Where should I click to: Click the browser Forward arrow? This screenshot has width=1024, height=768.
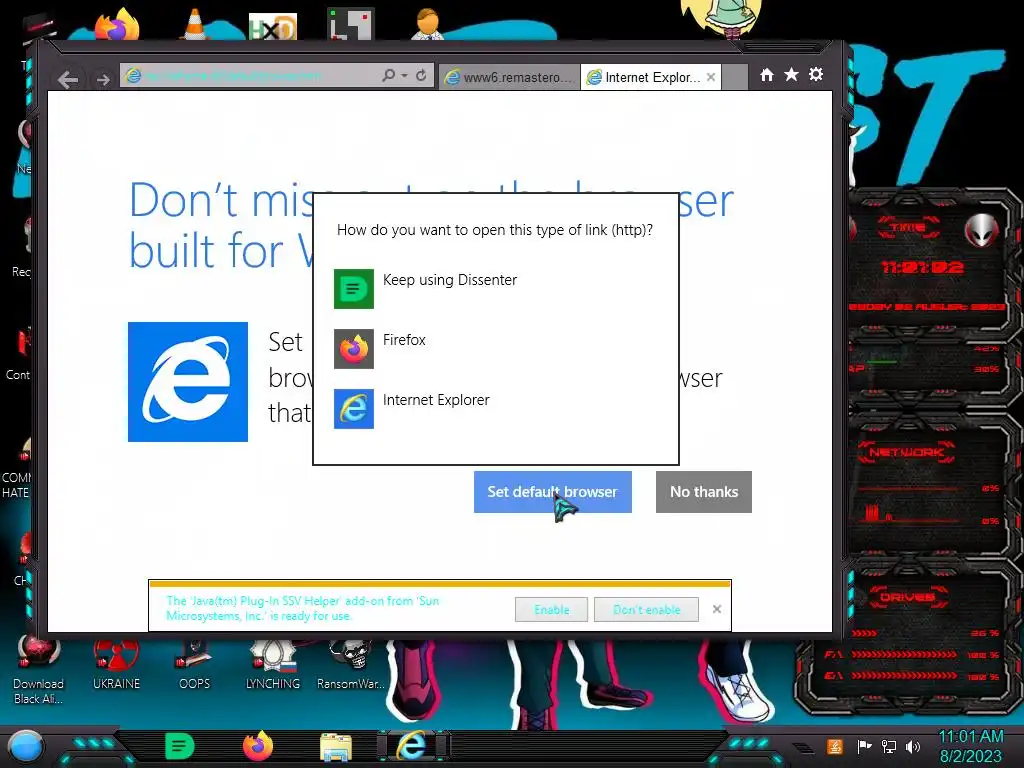[x=103, y=80]
